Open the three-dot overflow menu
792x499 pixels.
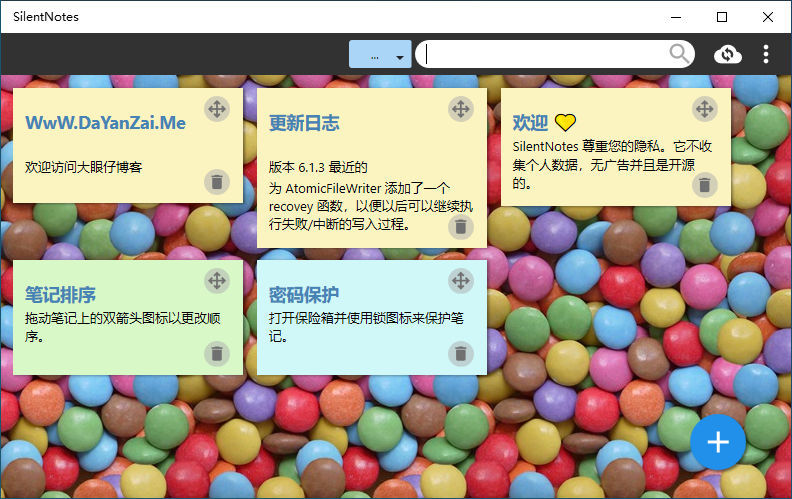pos(766,54)
